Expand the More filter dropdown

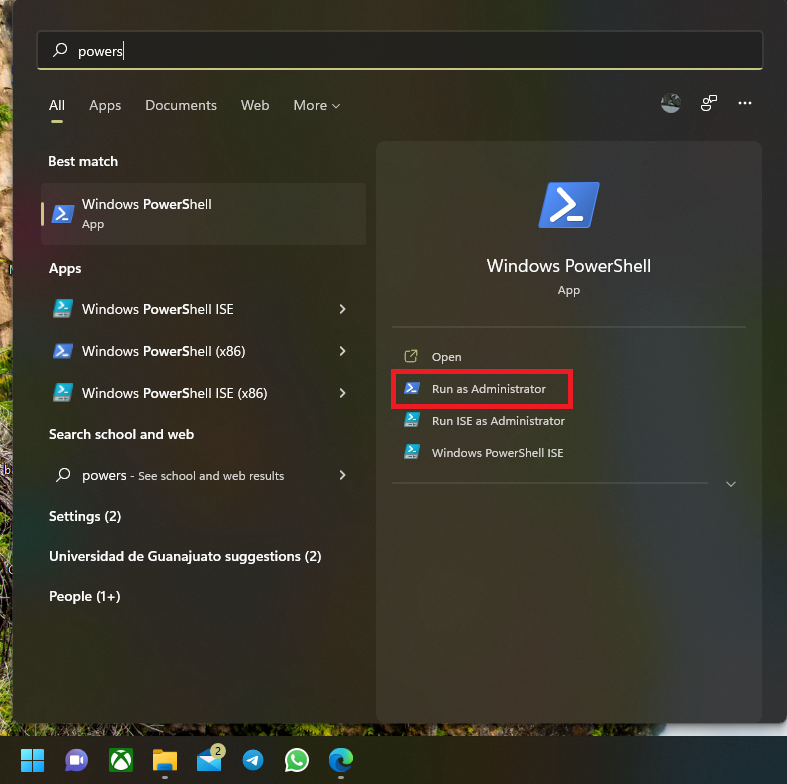316,105
